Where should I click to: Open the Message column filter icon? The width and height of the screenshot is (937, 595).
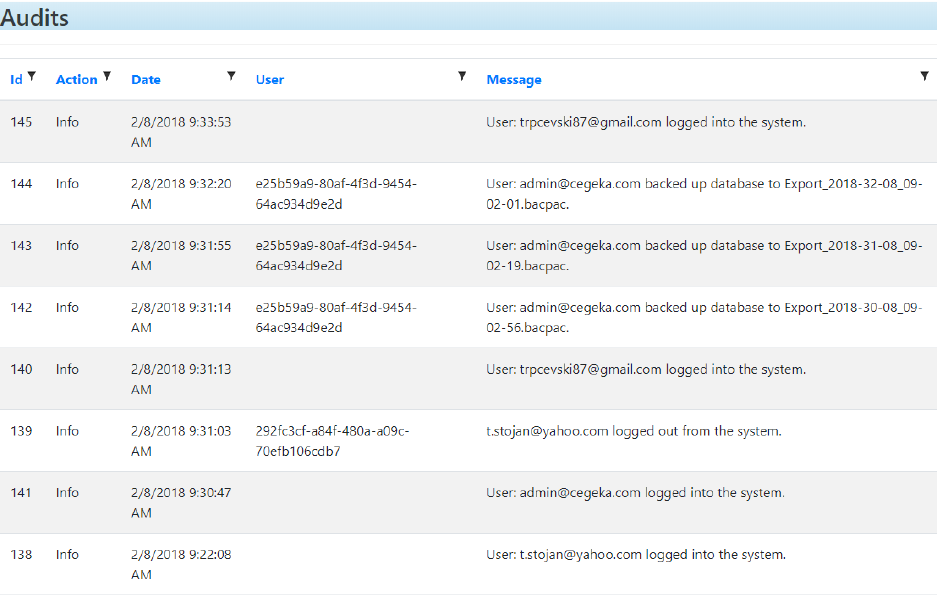tap(924, 76)
